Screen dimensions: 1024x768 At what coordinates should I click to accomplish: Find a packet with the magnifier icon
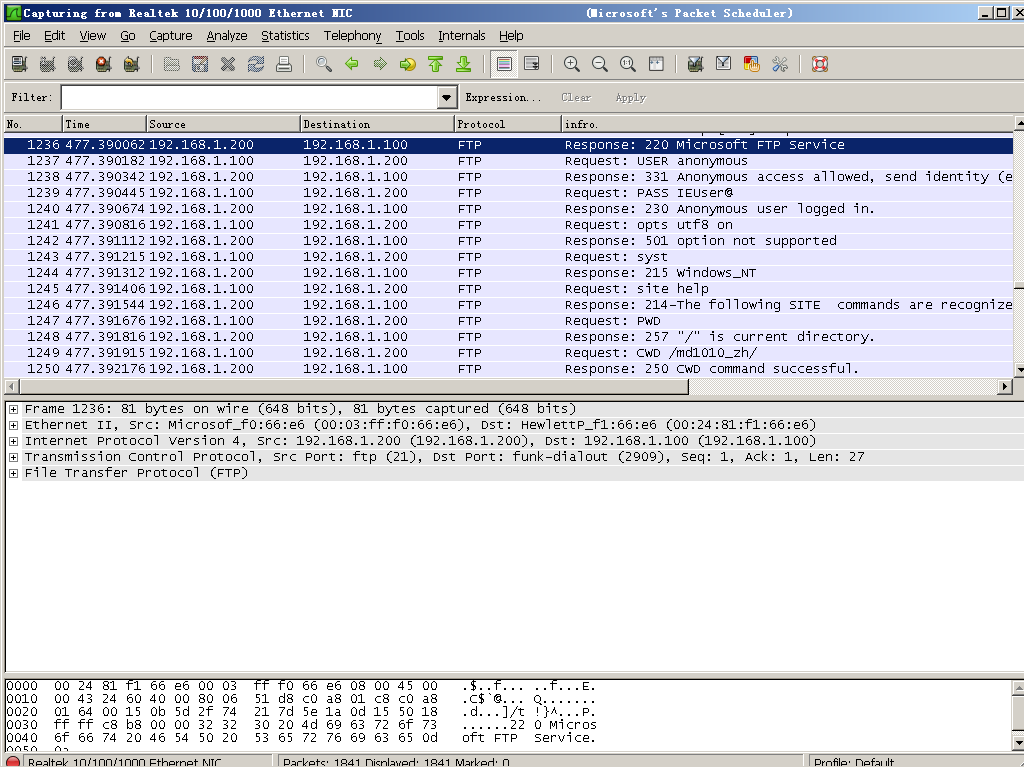[324, 64]
